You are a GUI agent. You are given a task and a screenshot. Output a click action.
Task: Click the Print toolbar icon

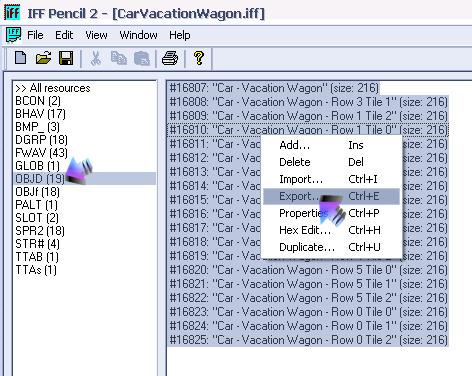click(x=170, y=58)
